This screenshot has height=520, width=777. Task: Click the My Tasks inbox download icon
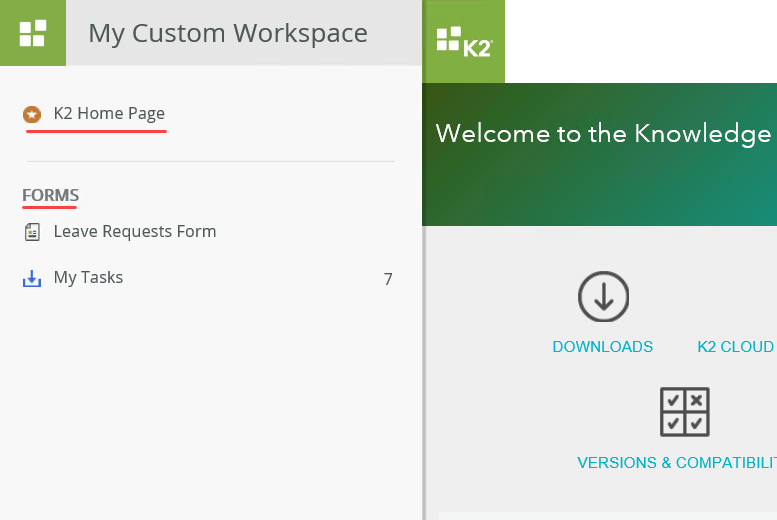pyautogui.click(x=32, y=278)
